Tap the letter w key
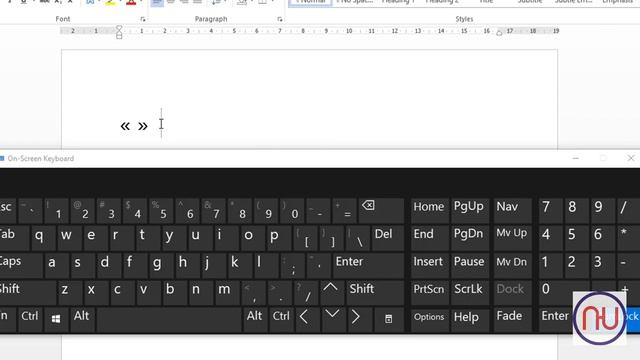This screenshot has height=360, width=640. (x=69, y=238)
